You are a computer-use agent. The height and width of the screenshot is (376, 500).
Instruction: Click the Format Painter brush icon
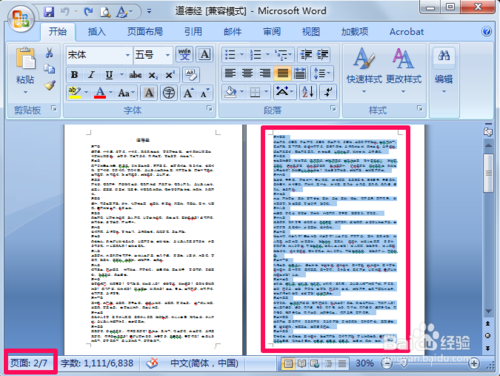tap(50, 86)
